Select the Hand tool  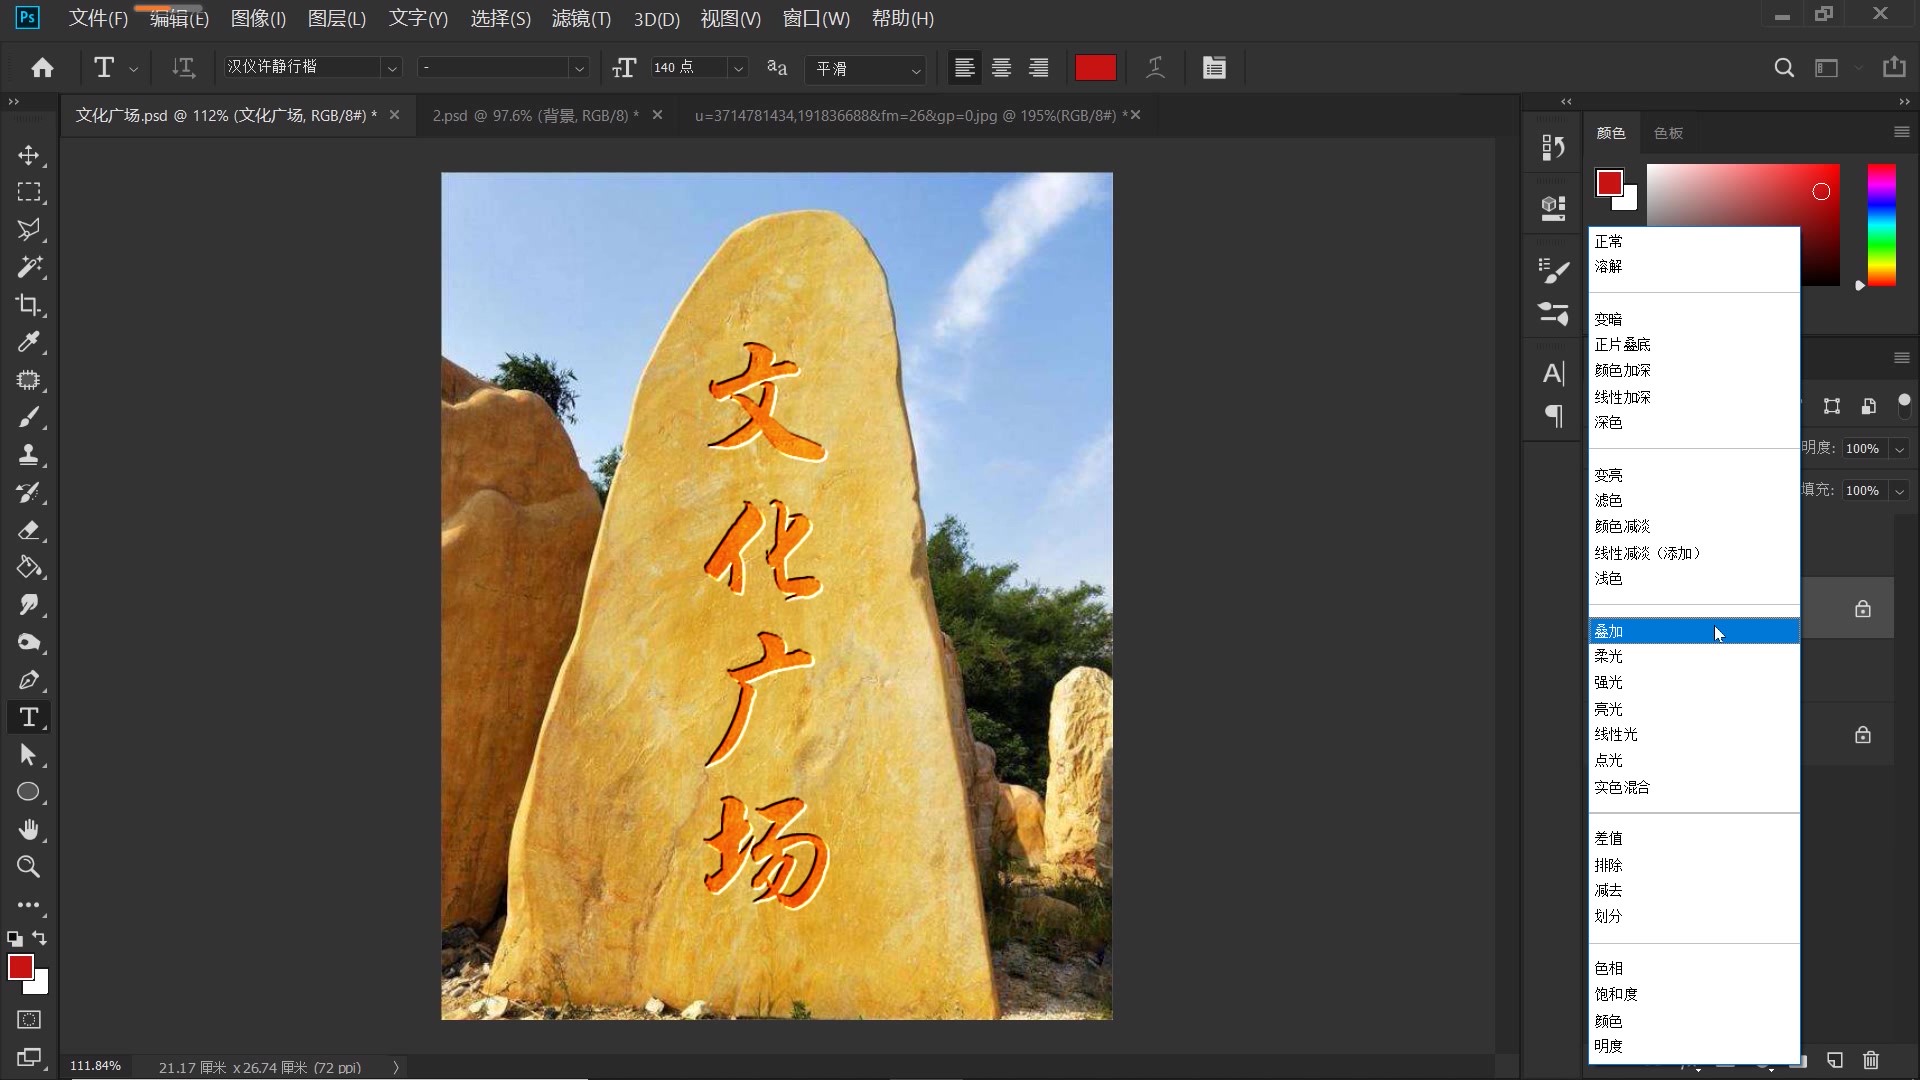pos(29,829)
